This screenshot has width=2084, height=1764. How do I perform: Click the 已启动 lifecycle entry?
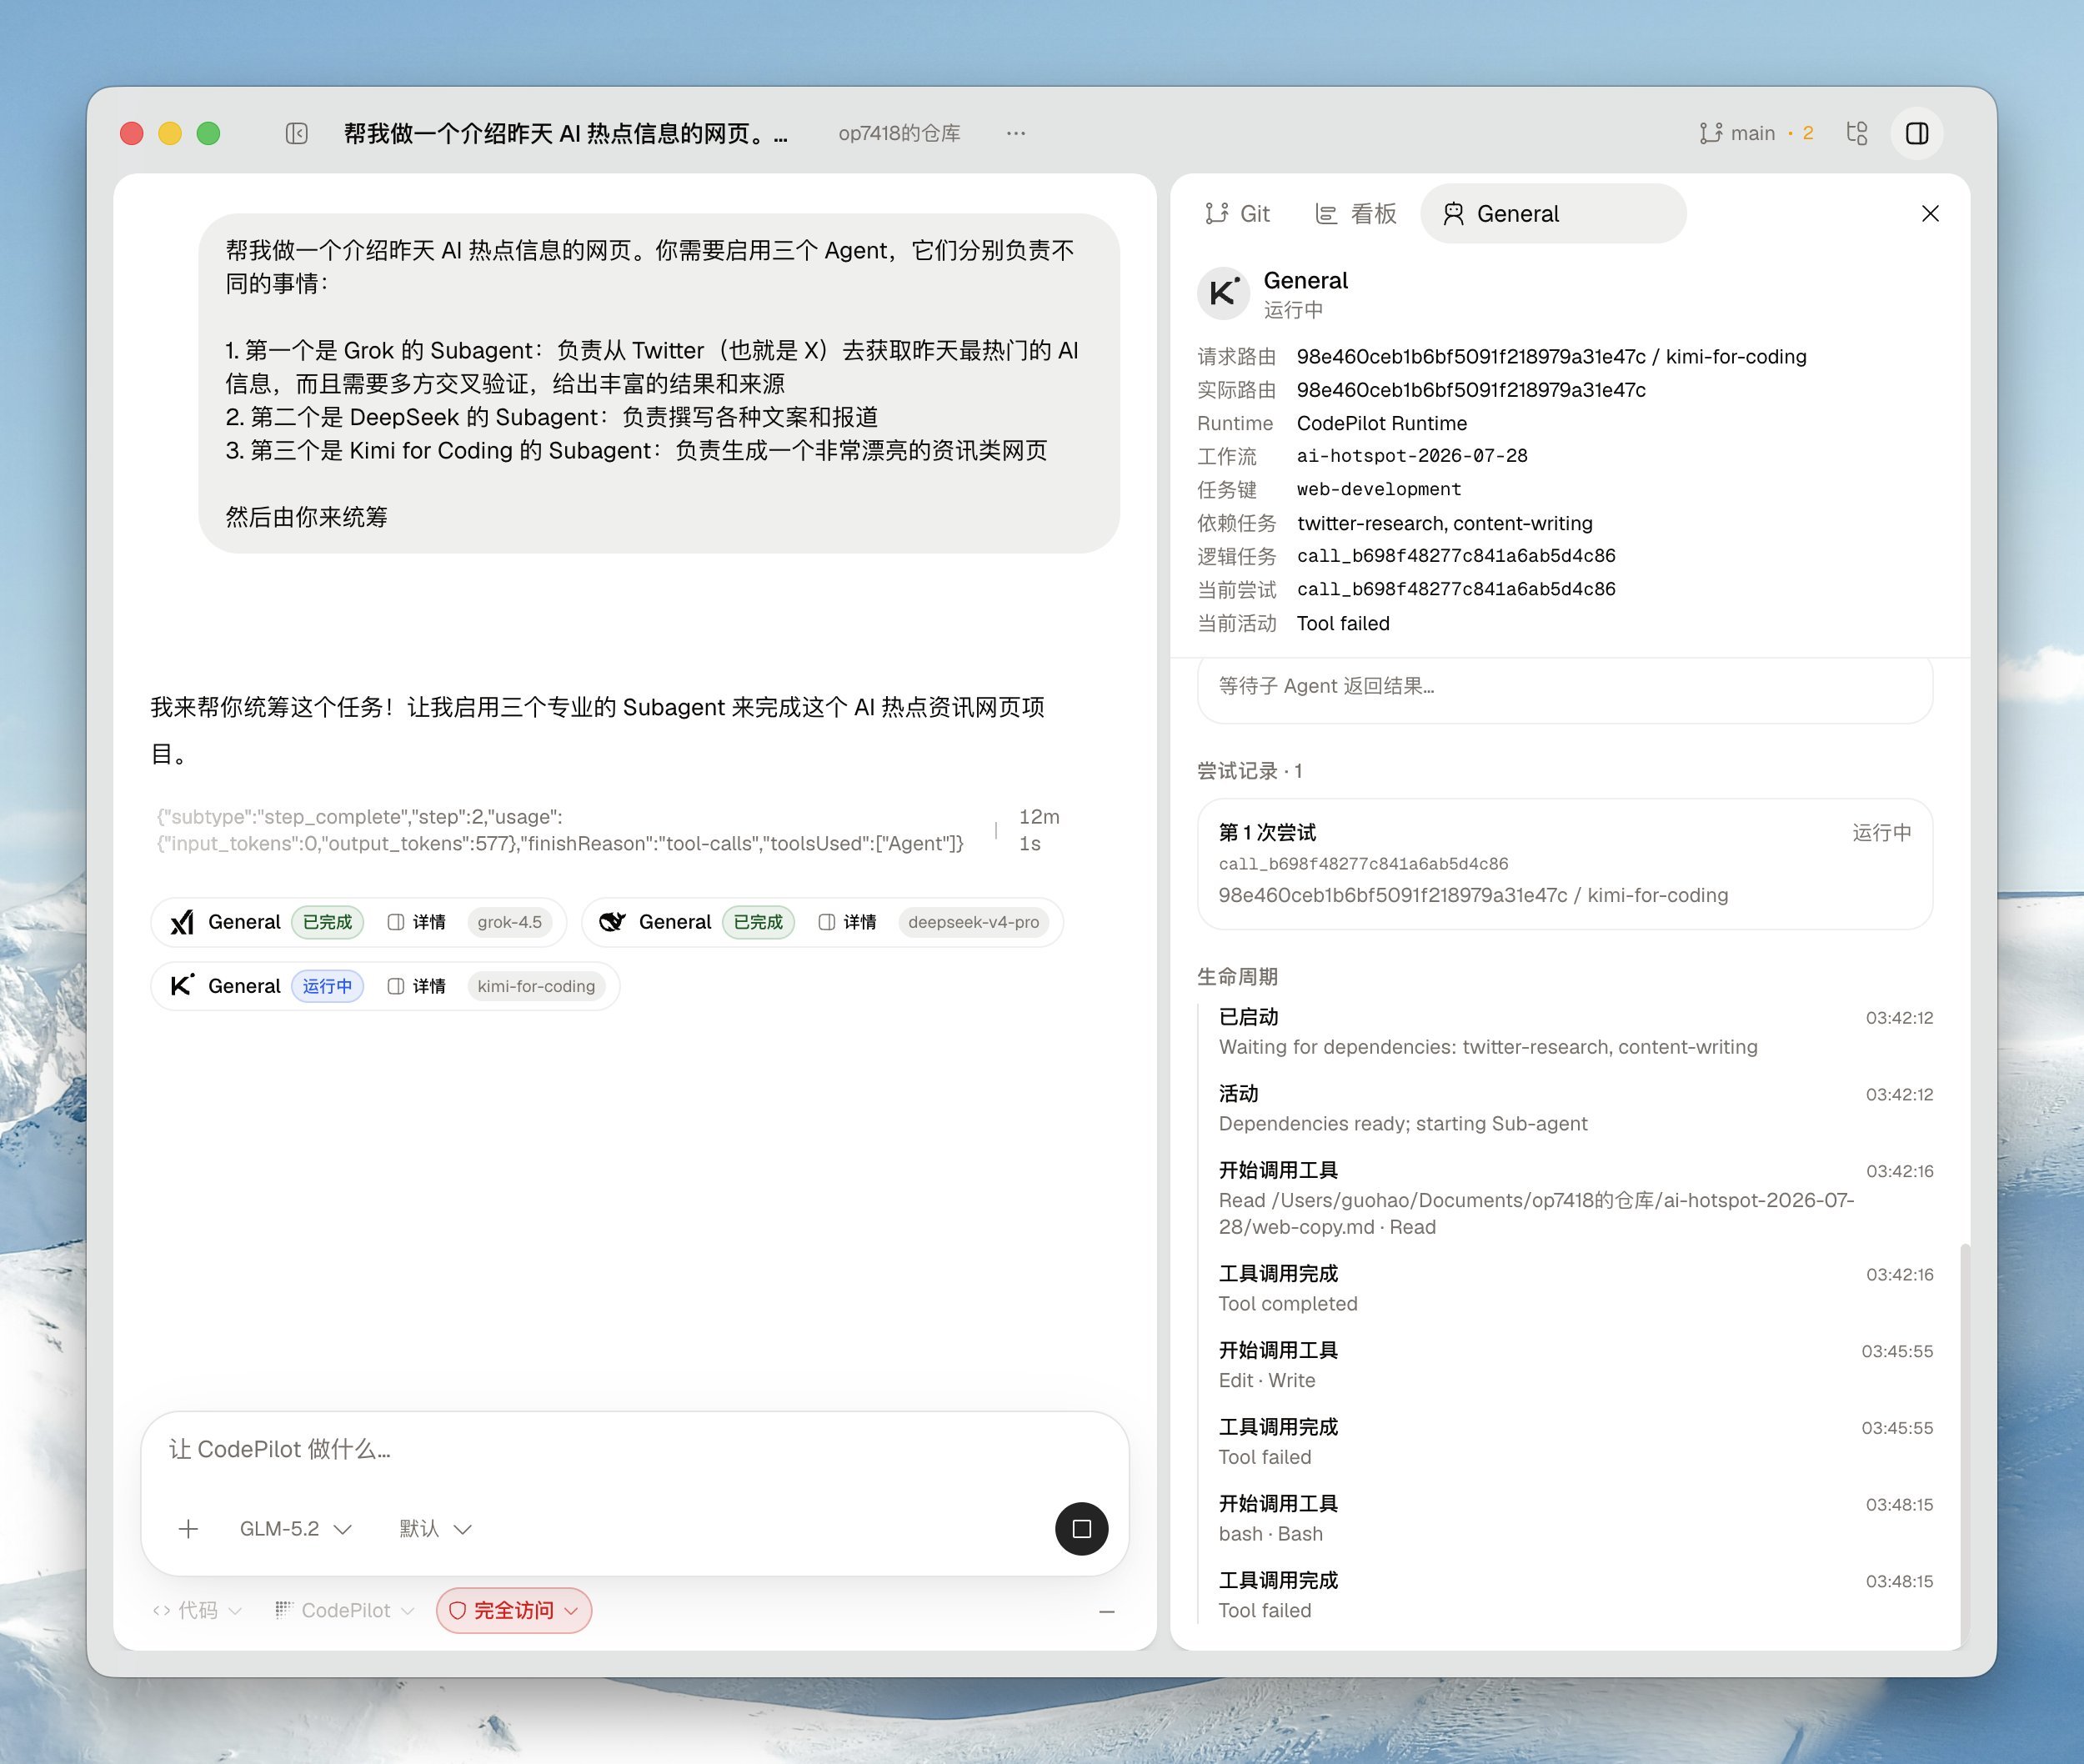pos(1575,1032)
